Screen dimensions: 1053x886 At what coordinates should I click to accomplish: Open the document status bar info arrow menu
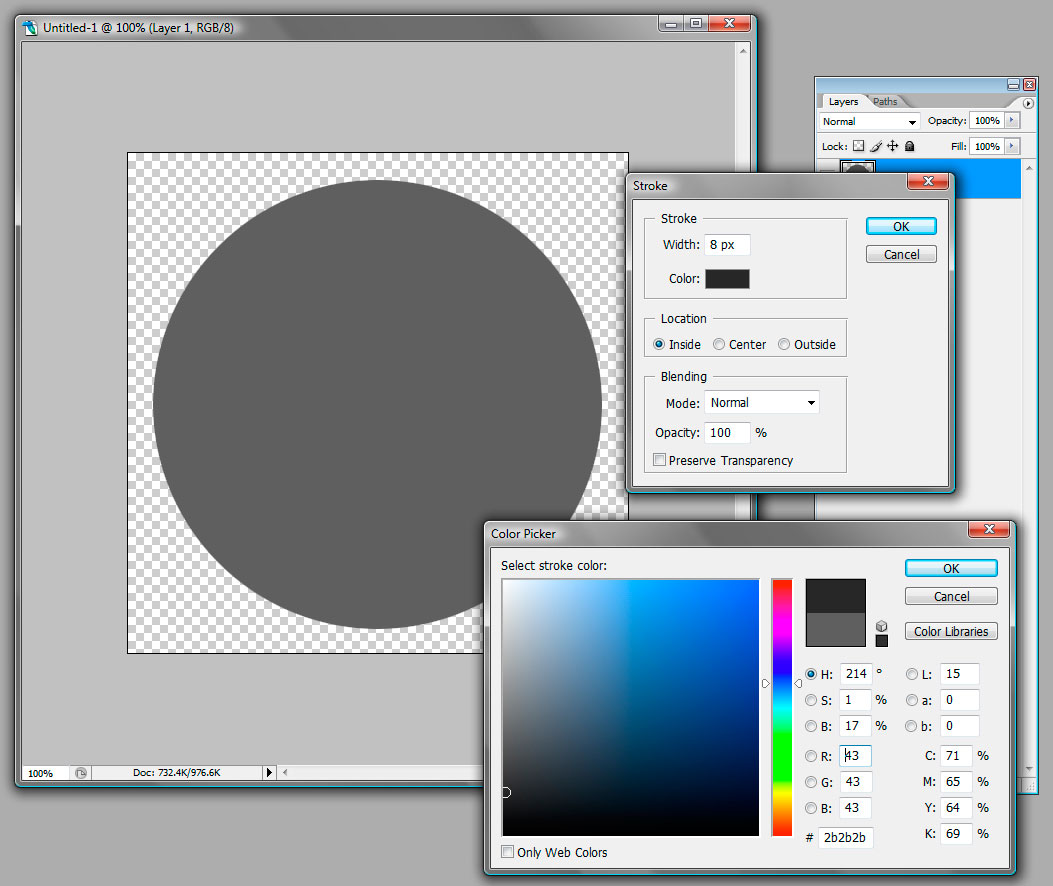pos(269,772)
